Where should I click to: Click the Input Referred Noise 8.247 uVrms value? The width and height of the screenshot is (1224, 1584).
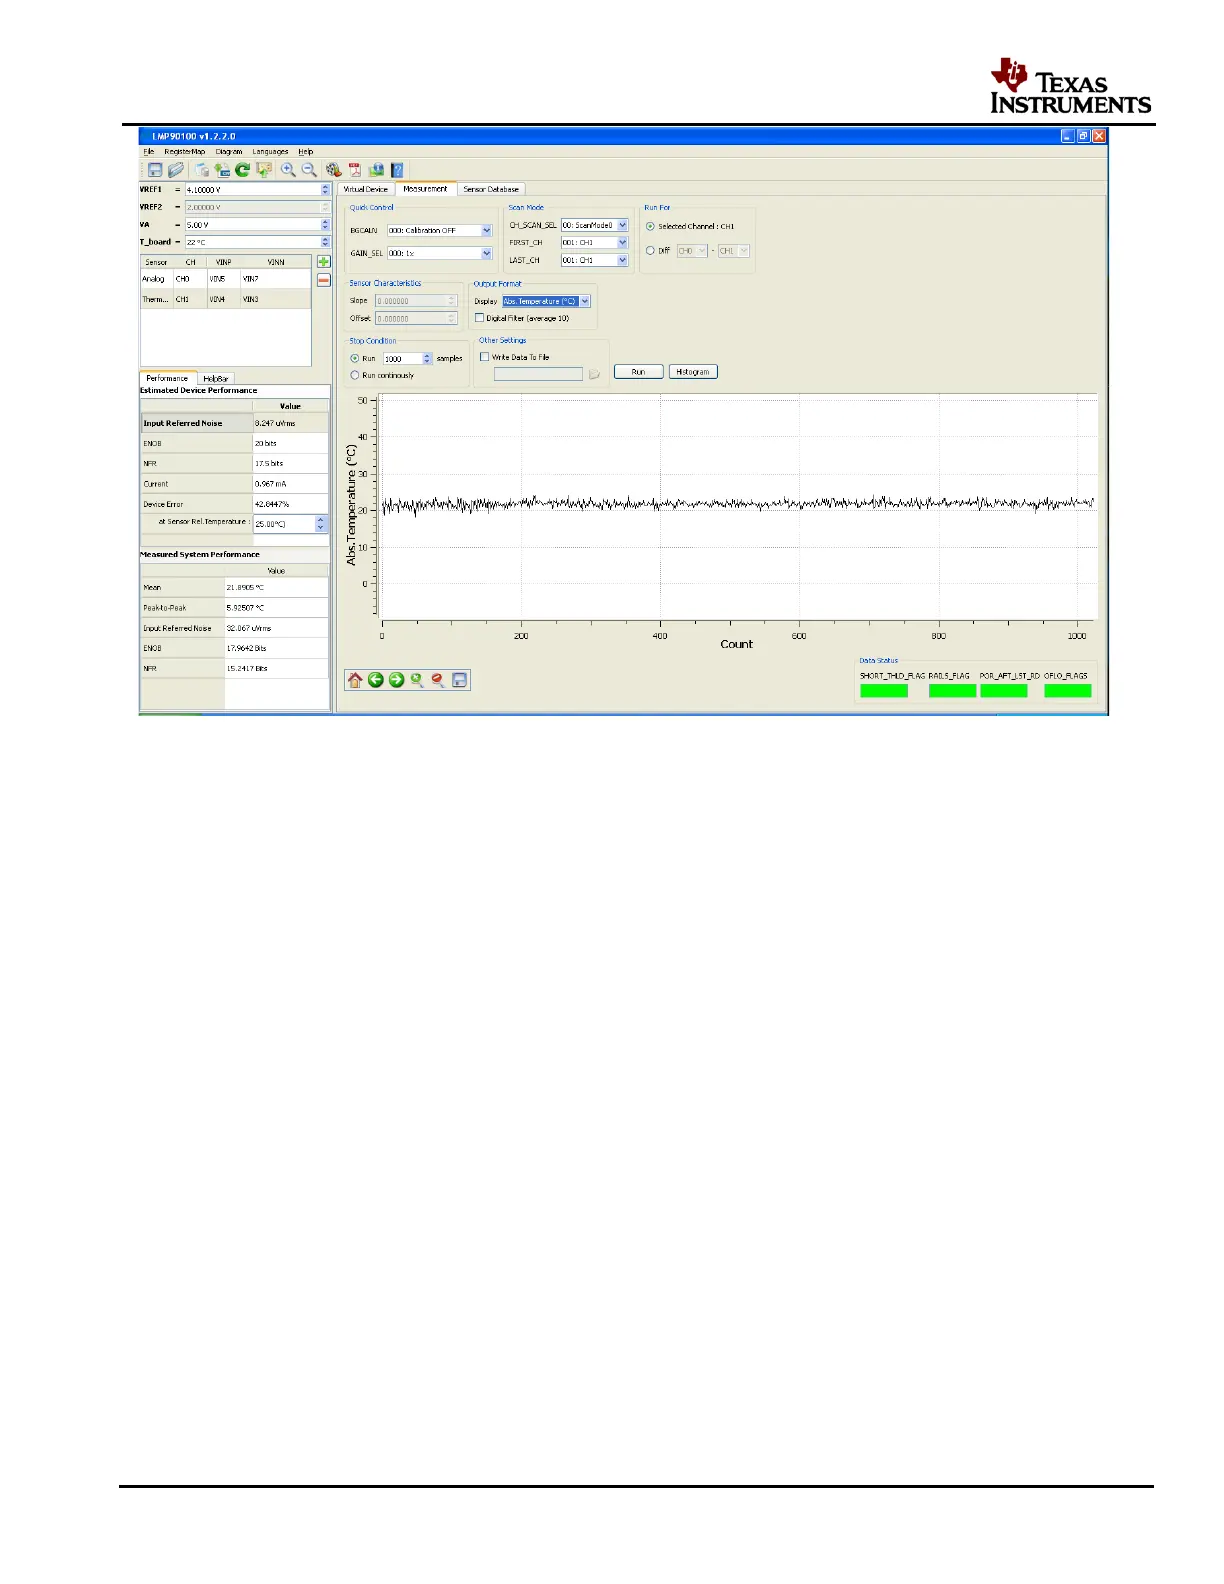(290, 423)
